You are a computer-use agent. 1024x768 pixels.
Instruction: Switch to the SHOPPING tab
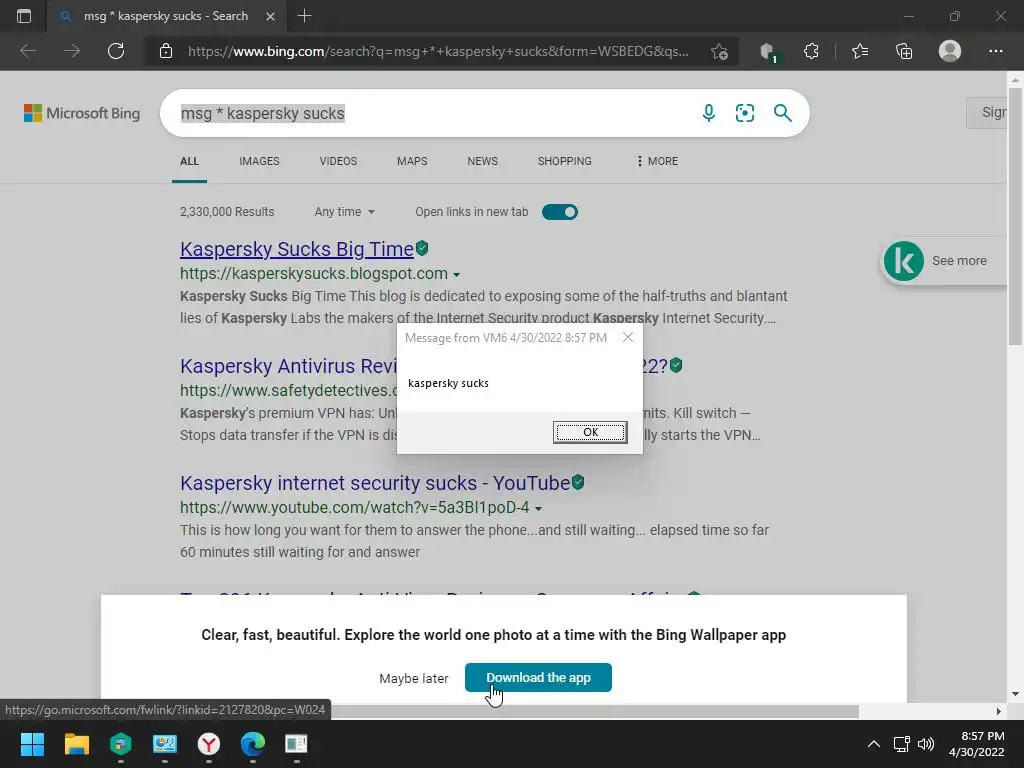[x=565, y=161]
